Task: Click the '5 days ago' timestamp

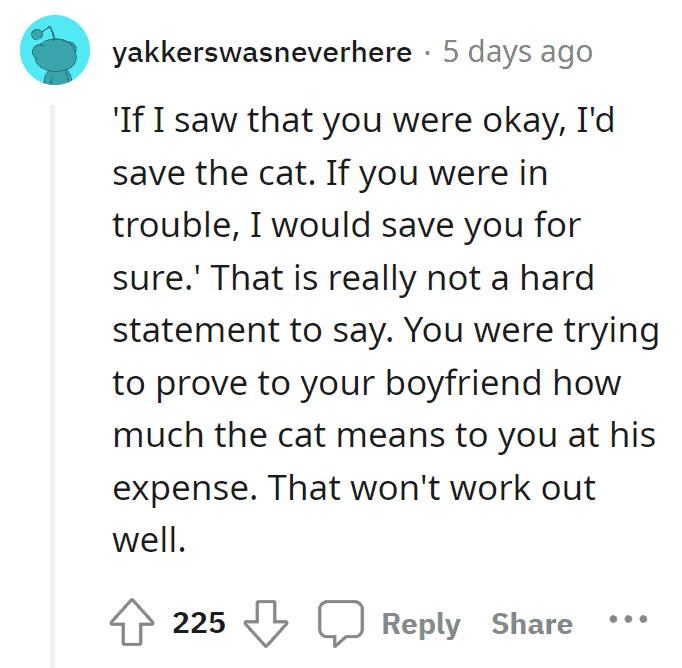Action: [518, 52]
